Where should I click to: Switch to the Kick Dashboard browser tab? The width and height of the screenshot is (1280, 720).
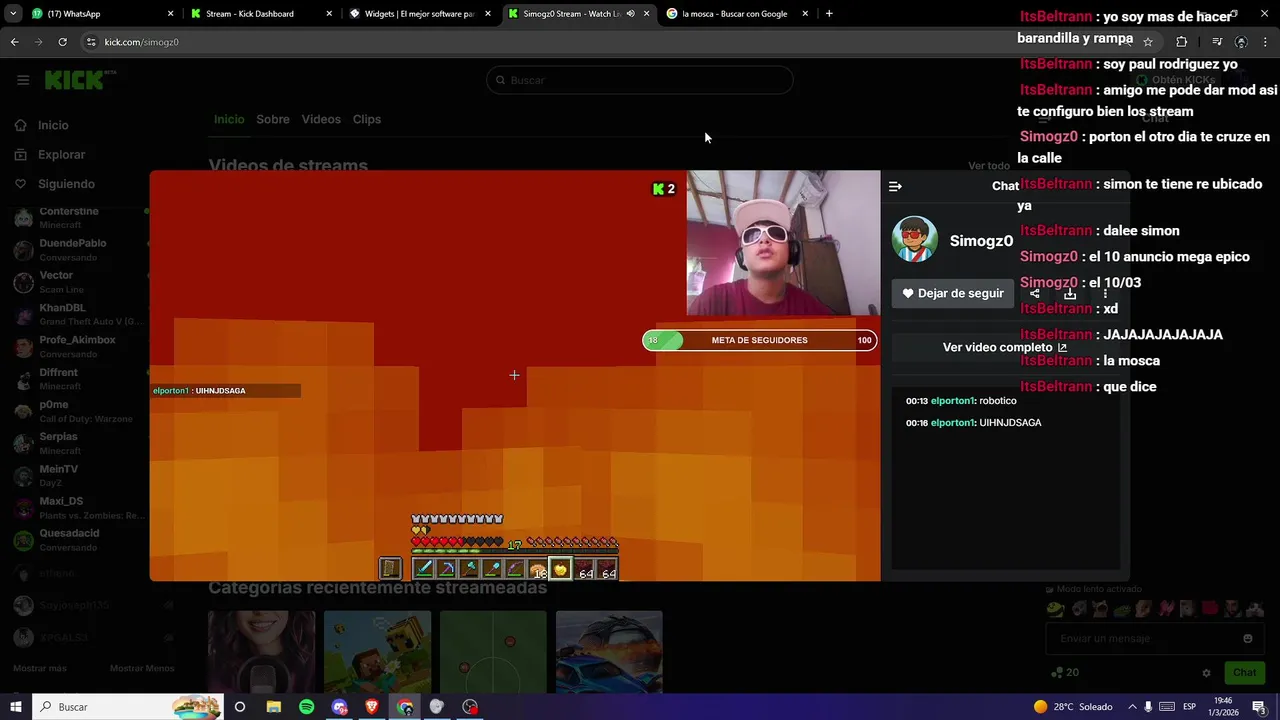click(x=260, y=14)
